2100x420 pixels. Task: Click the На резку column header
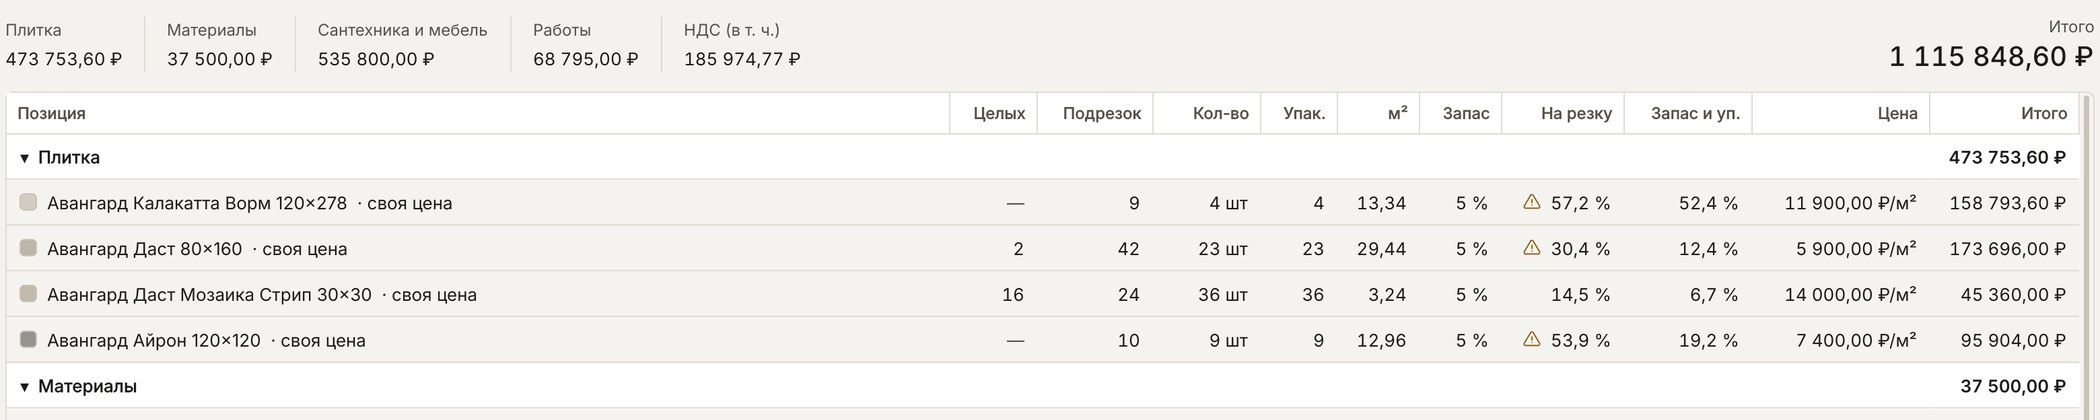[x=1576, y=114]
